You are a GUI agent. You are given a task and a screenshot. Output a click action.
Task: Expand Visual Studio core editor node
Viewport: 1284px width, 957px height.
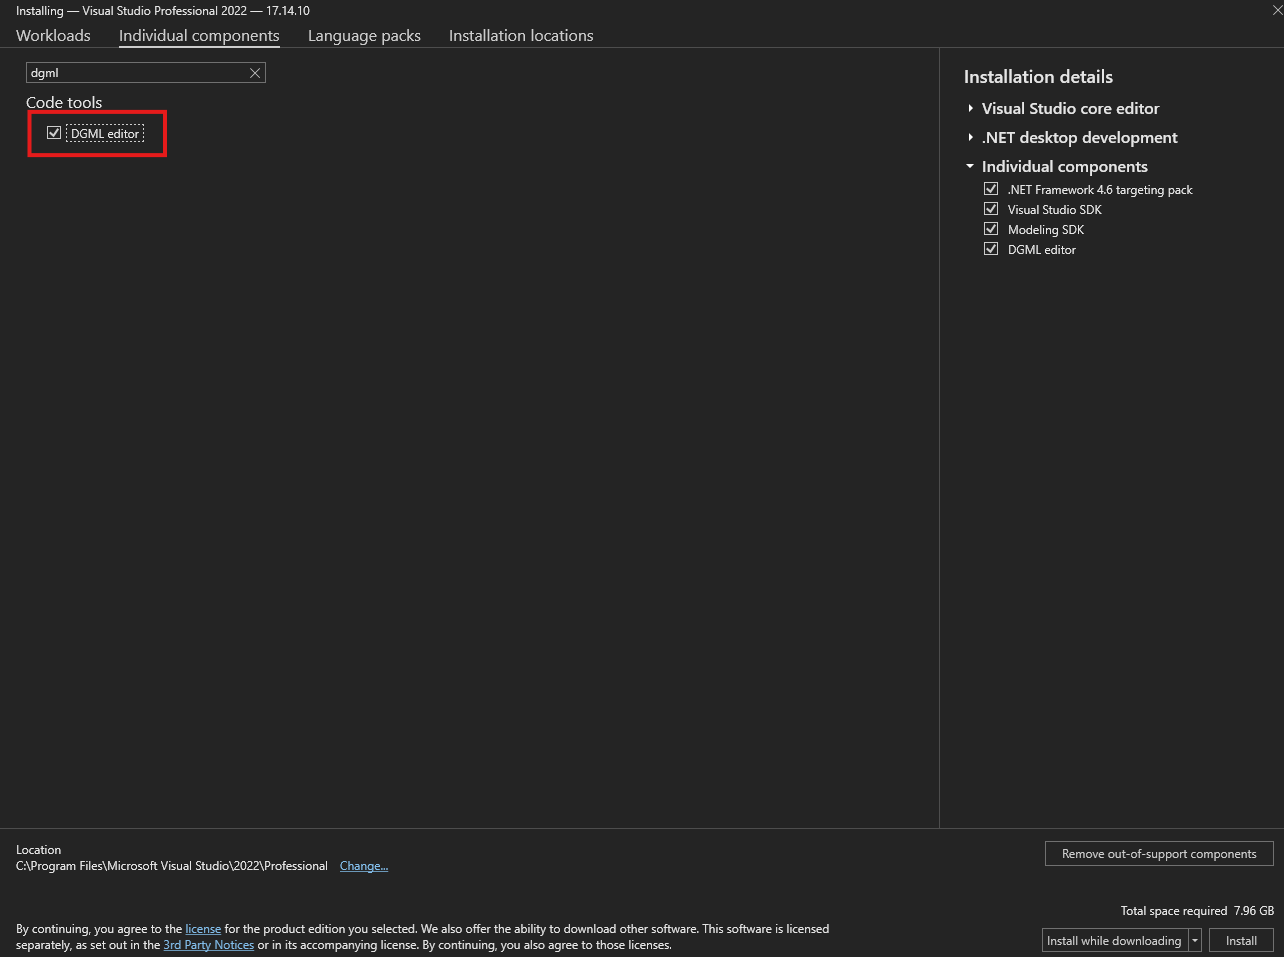970,108
